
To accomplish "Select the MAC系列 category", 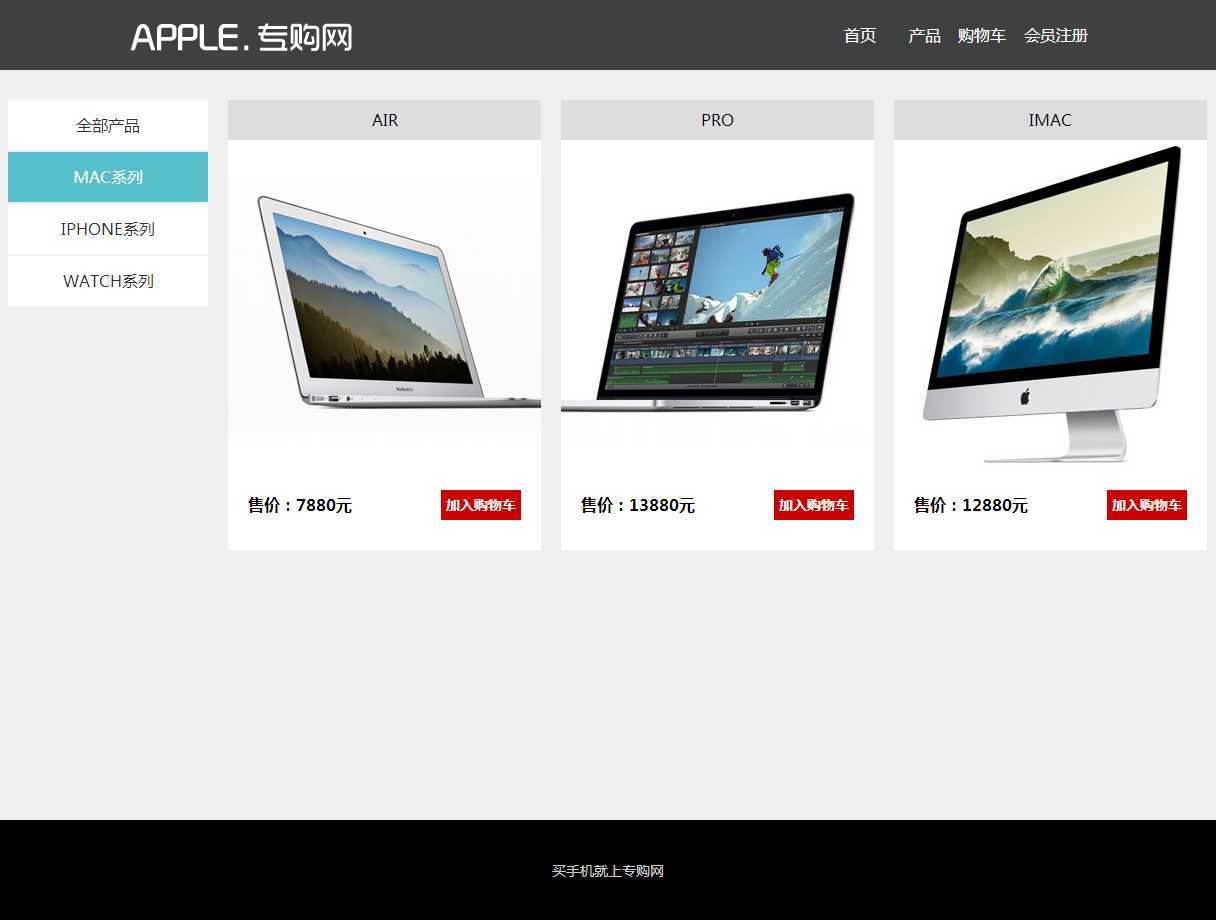I will tap(108, 177).
